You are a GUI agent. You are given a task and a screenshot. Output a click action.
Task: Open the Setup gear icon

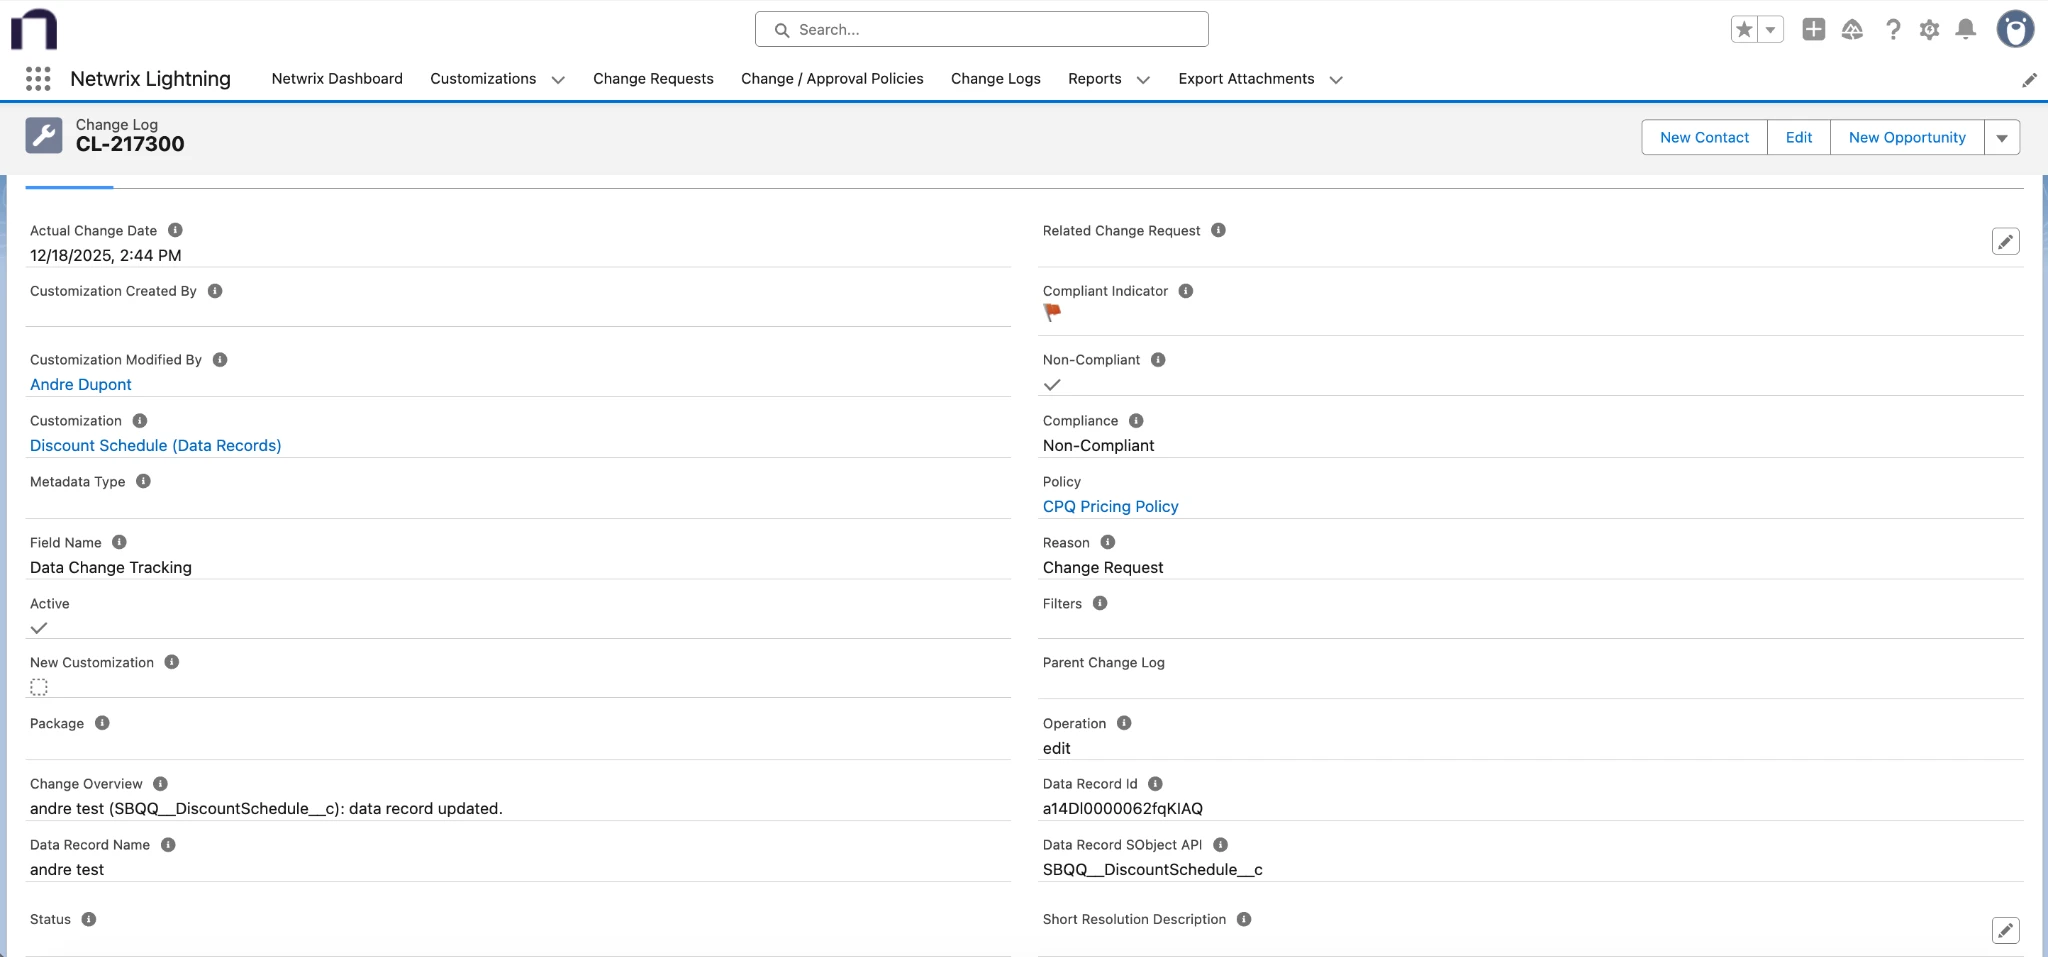click(1929, 30)
